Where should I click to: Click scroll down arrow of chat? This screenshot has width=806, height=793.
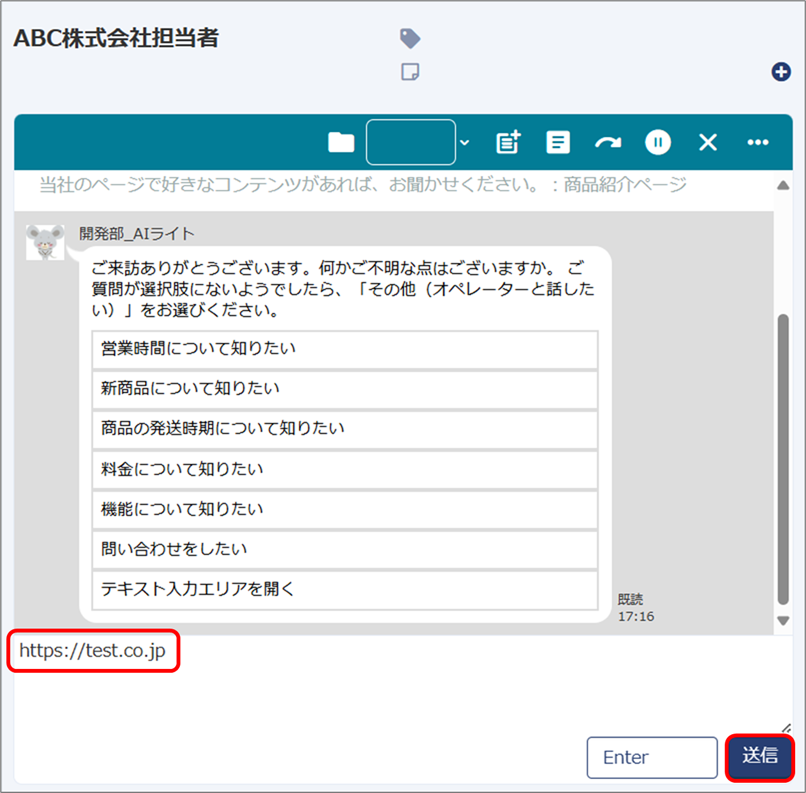pyautogui.click(x=783, y=621)
